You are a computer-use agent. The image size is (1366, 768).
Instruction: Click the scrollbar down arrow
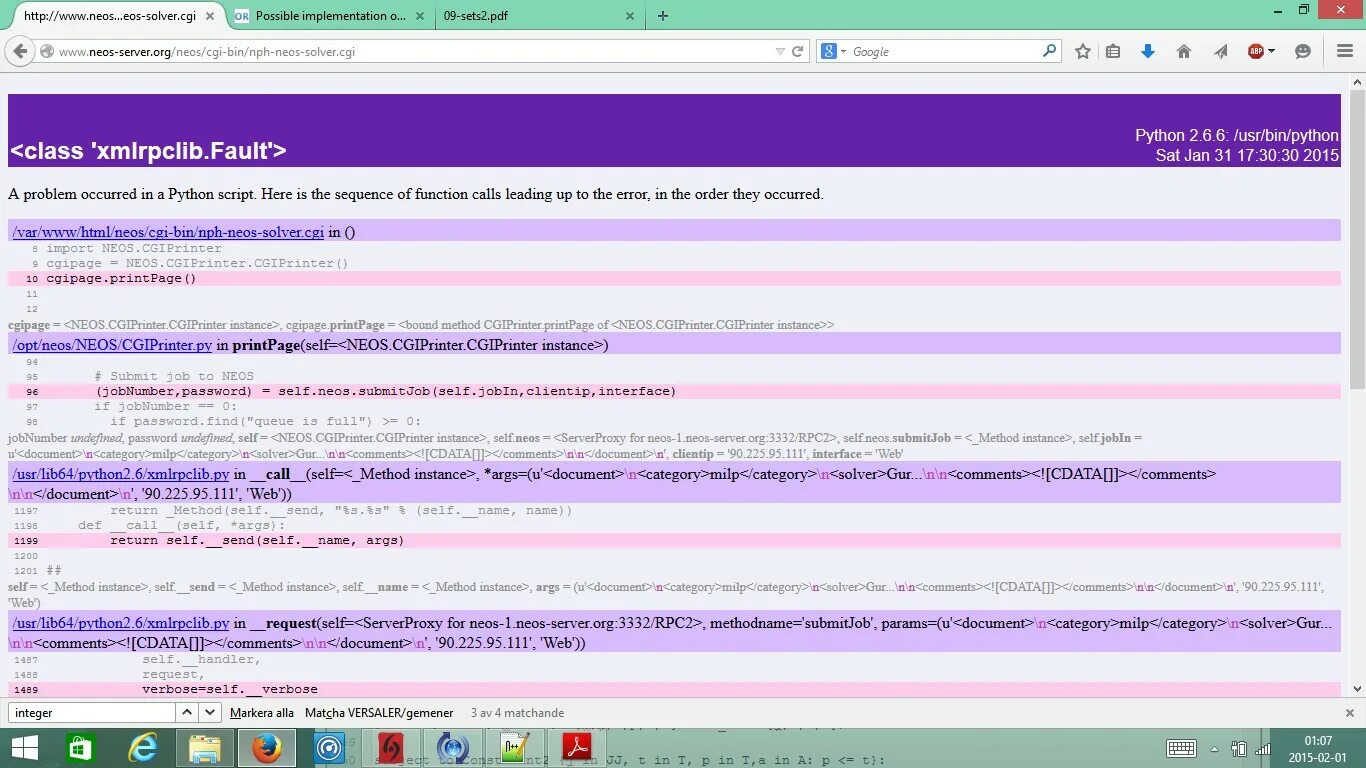pos(1357,689)
